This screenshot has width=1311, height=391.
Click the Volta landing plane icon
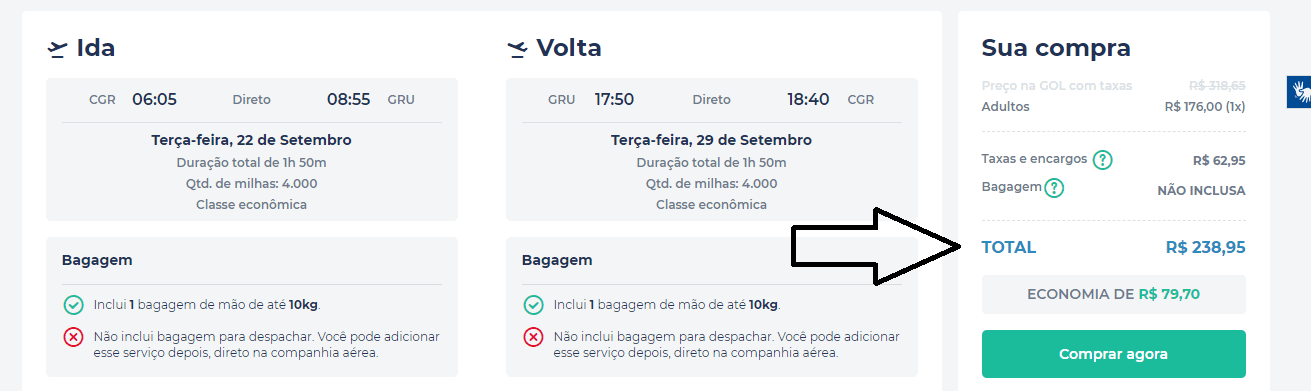(x=517, y=49)
